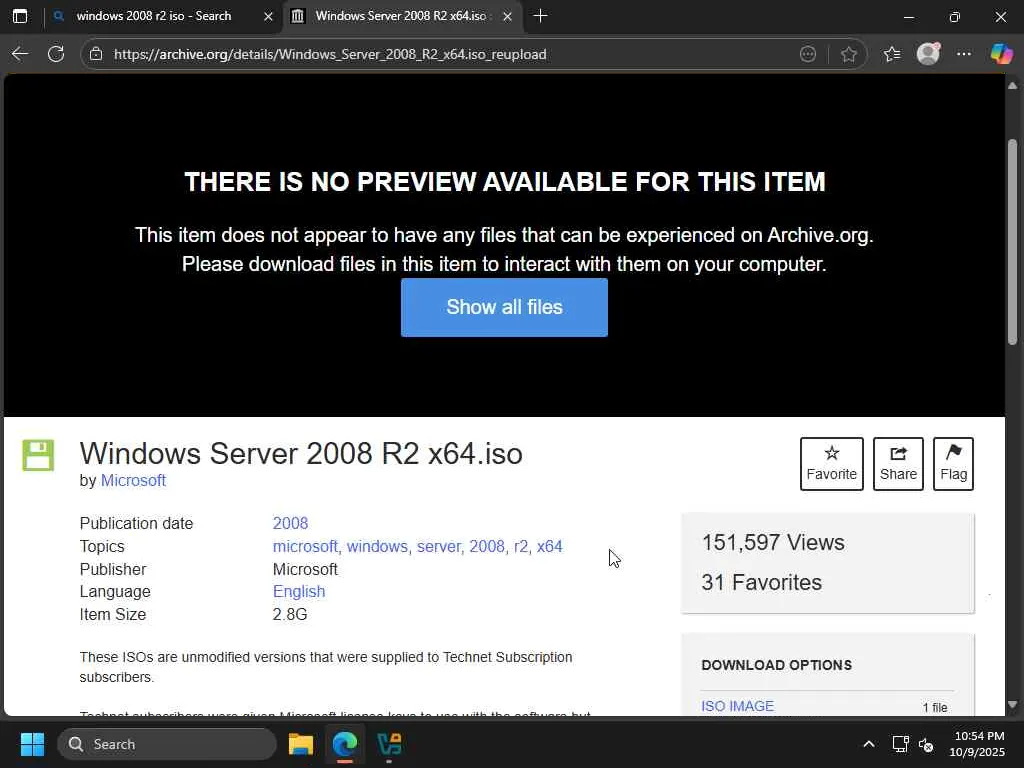The height and width of the screenshot is (768, 1024).
Task: Click the Show all files button
Action: click(x=504, y=308)
